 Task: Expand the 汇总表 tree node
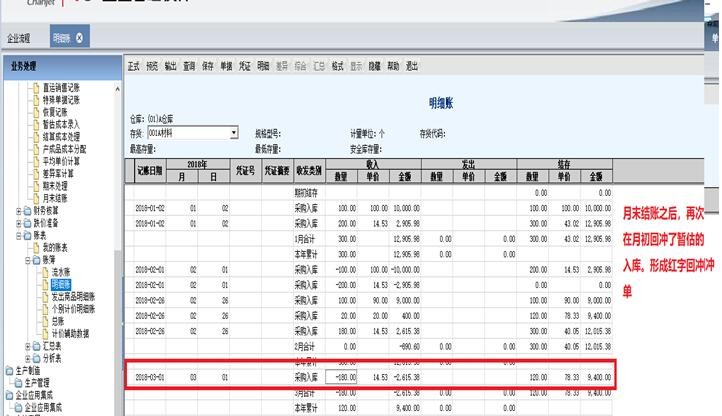click(27, 345)
